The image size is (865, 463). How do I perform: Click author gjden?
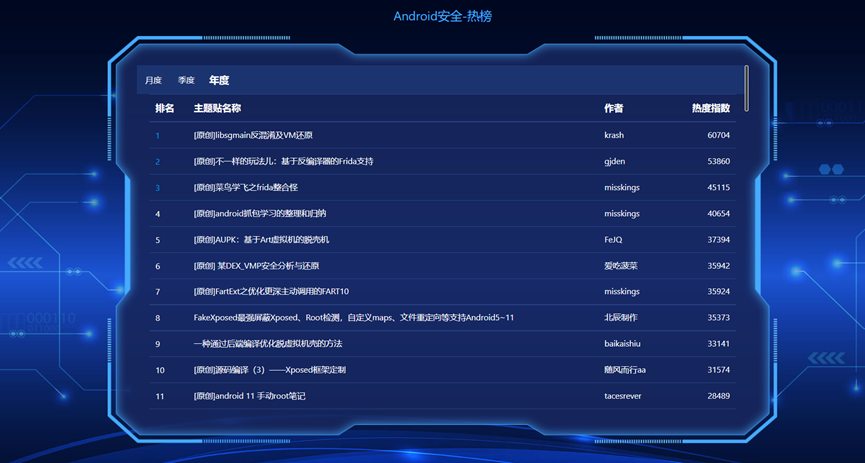pos(615,162)
